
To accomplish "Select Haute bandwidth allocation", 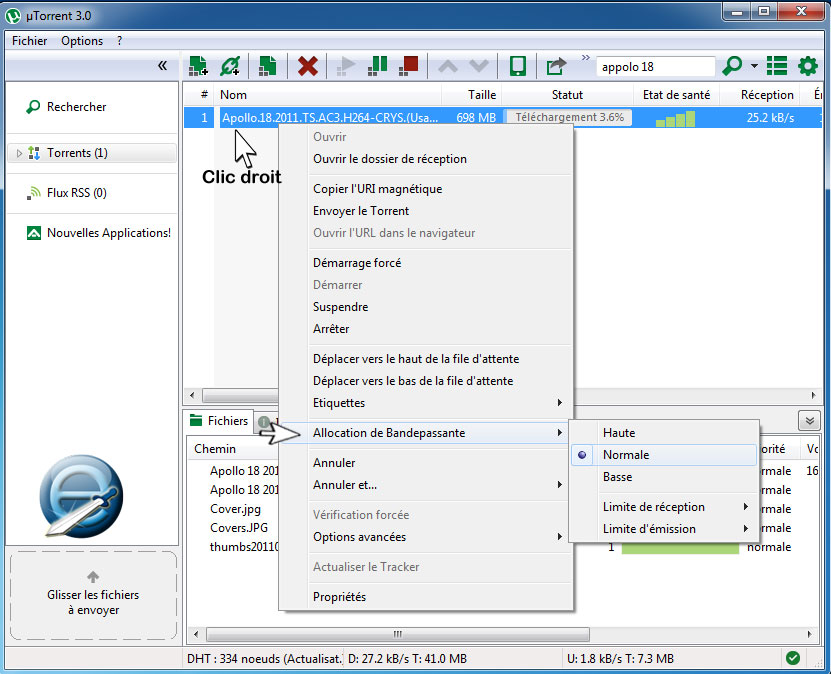I will tap(664, 432).
